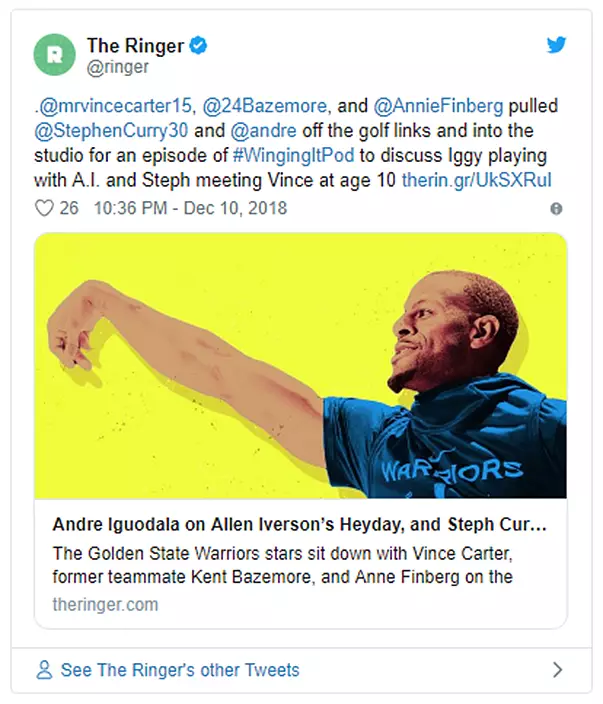603x704 pixels.
Task: Click The Ringer profile avatar logo
Action: 54,54
